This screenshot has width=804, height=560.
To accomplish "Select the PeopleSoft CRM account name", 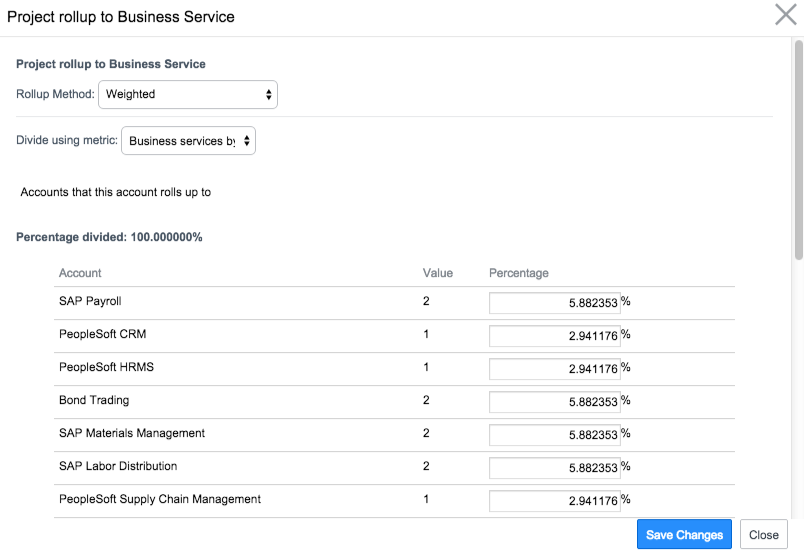I will (103, 334).
